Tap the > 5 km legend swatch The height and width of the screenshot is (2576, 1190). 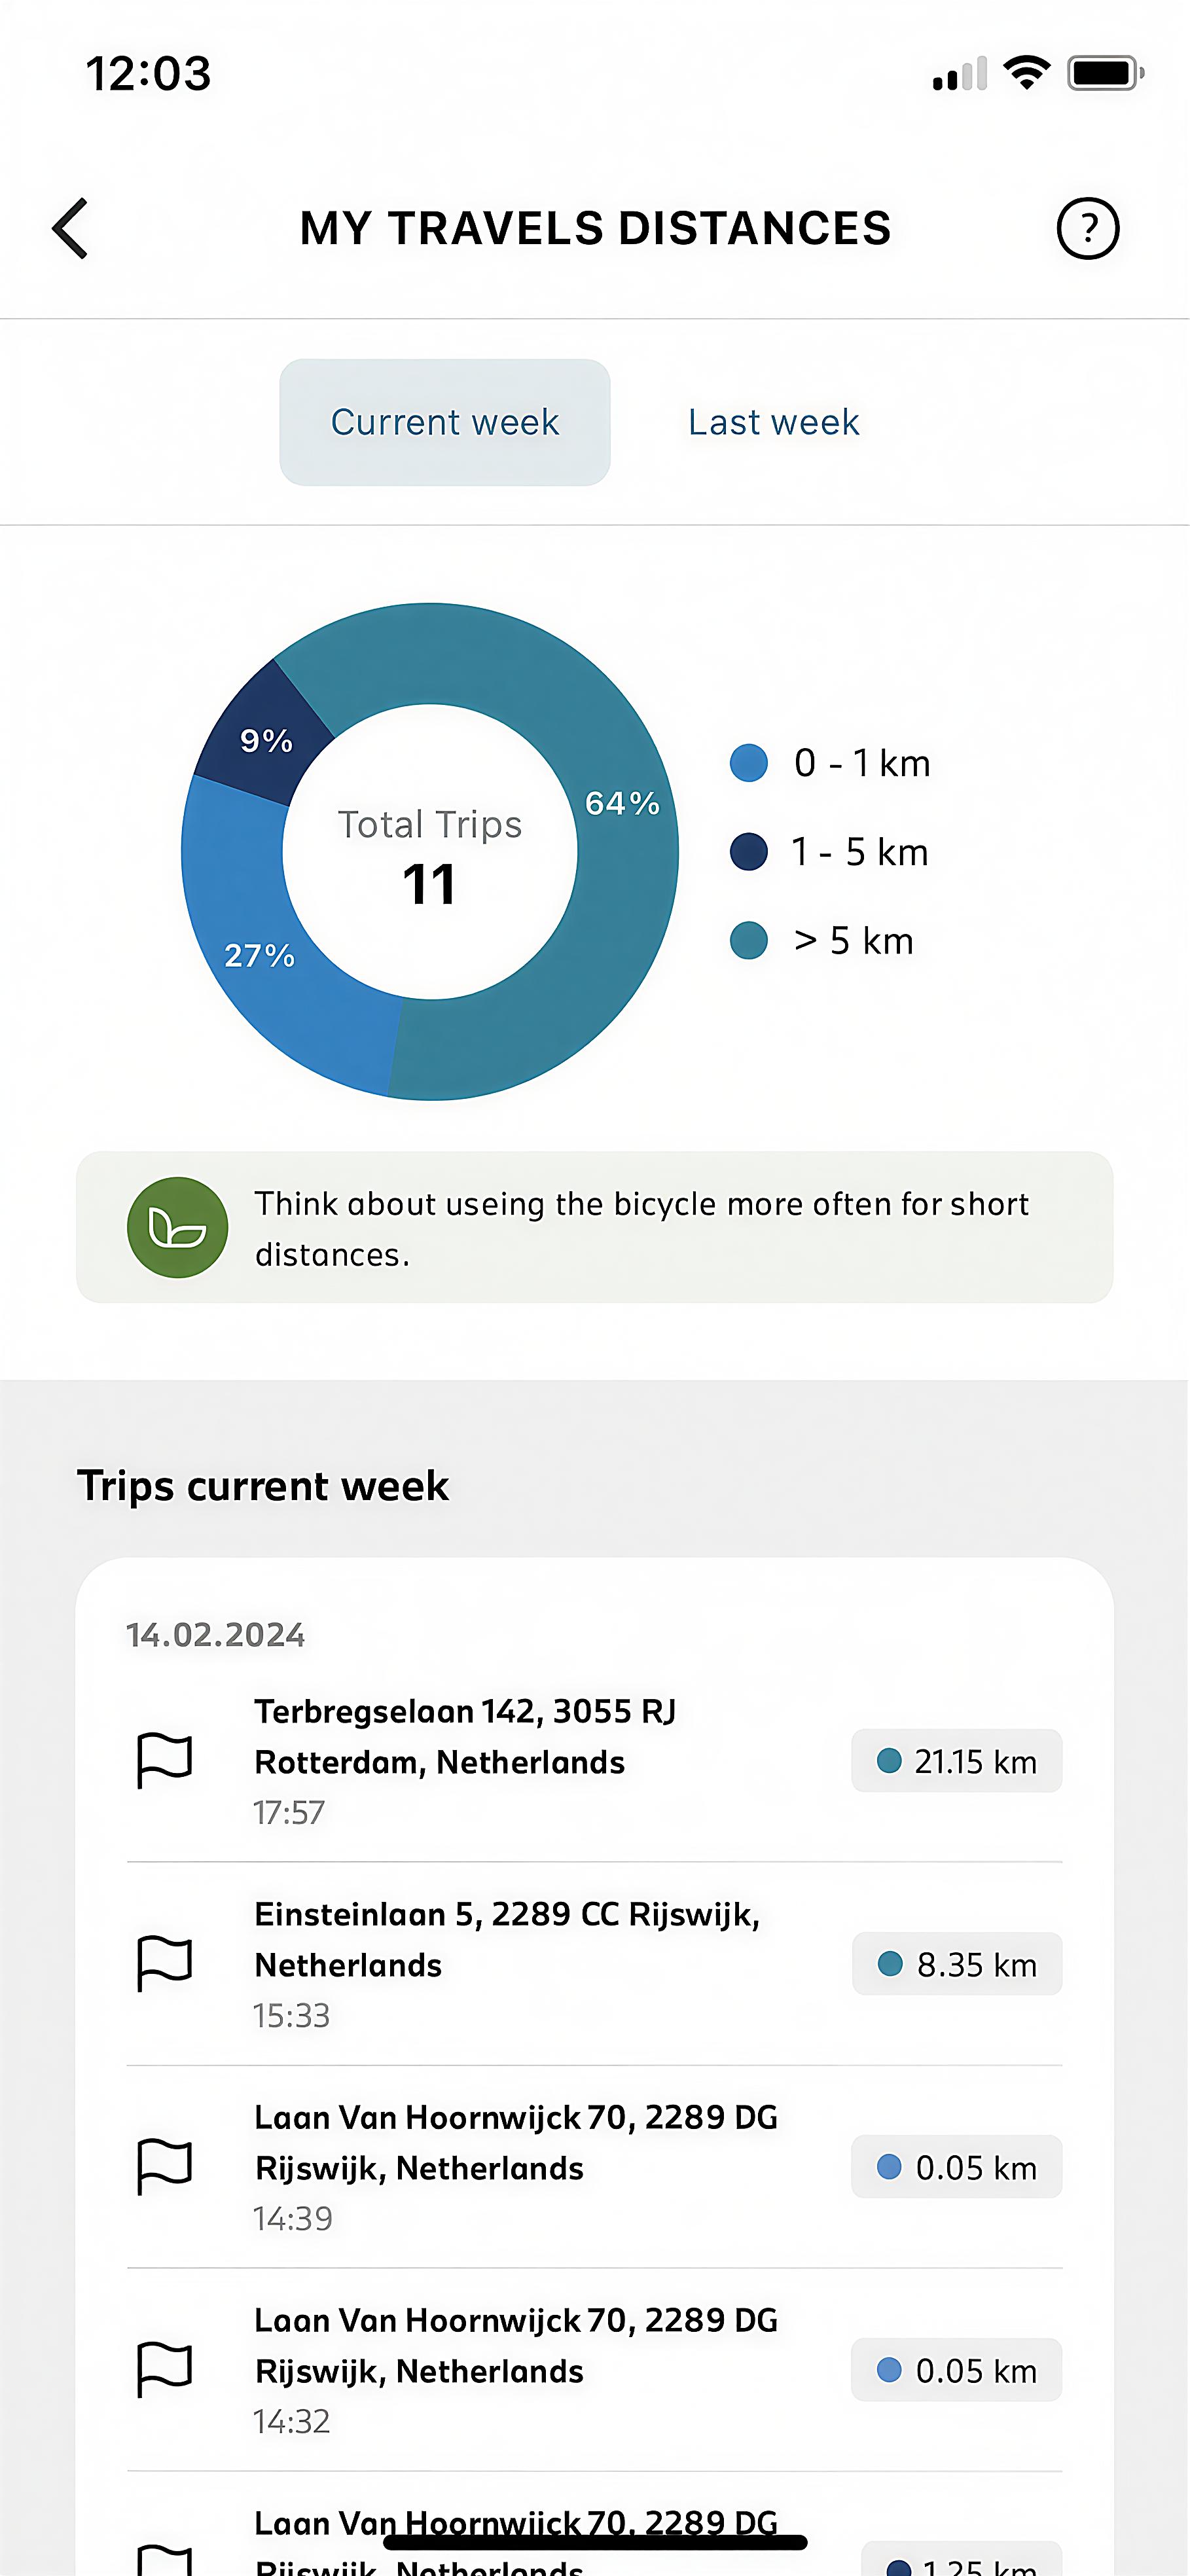[x=749, y=941]
